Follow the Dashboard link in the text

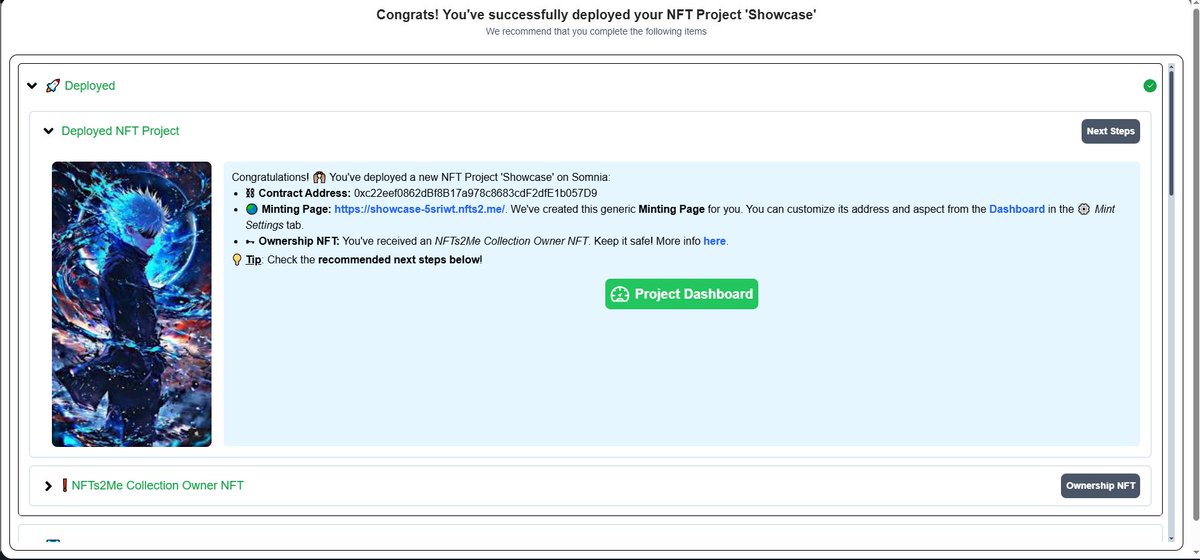tap(1017, 209)
